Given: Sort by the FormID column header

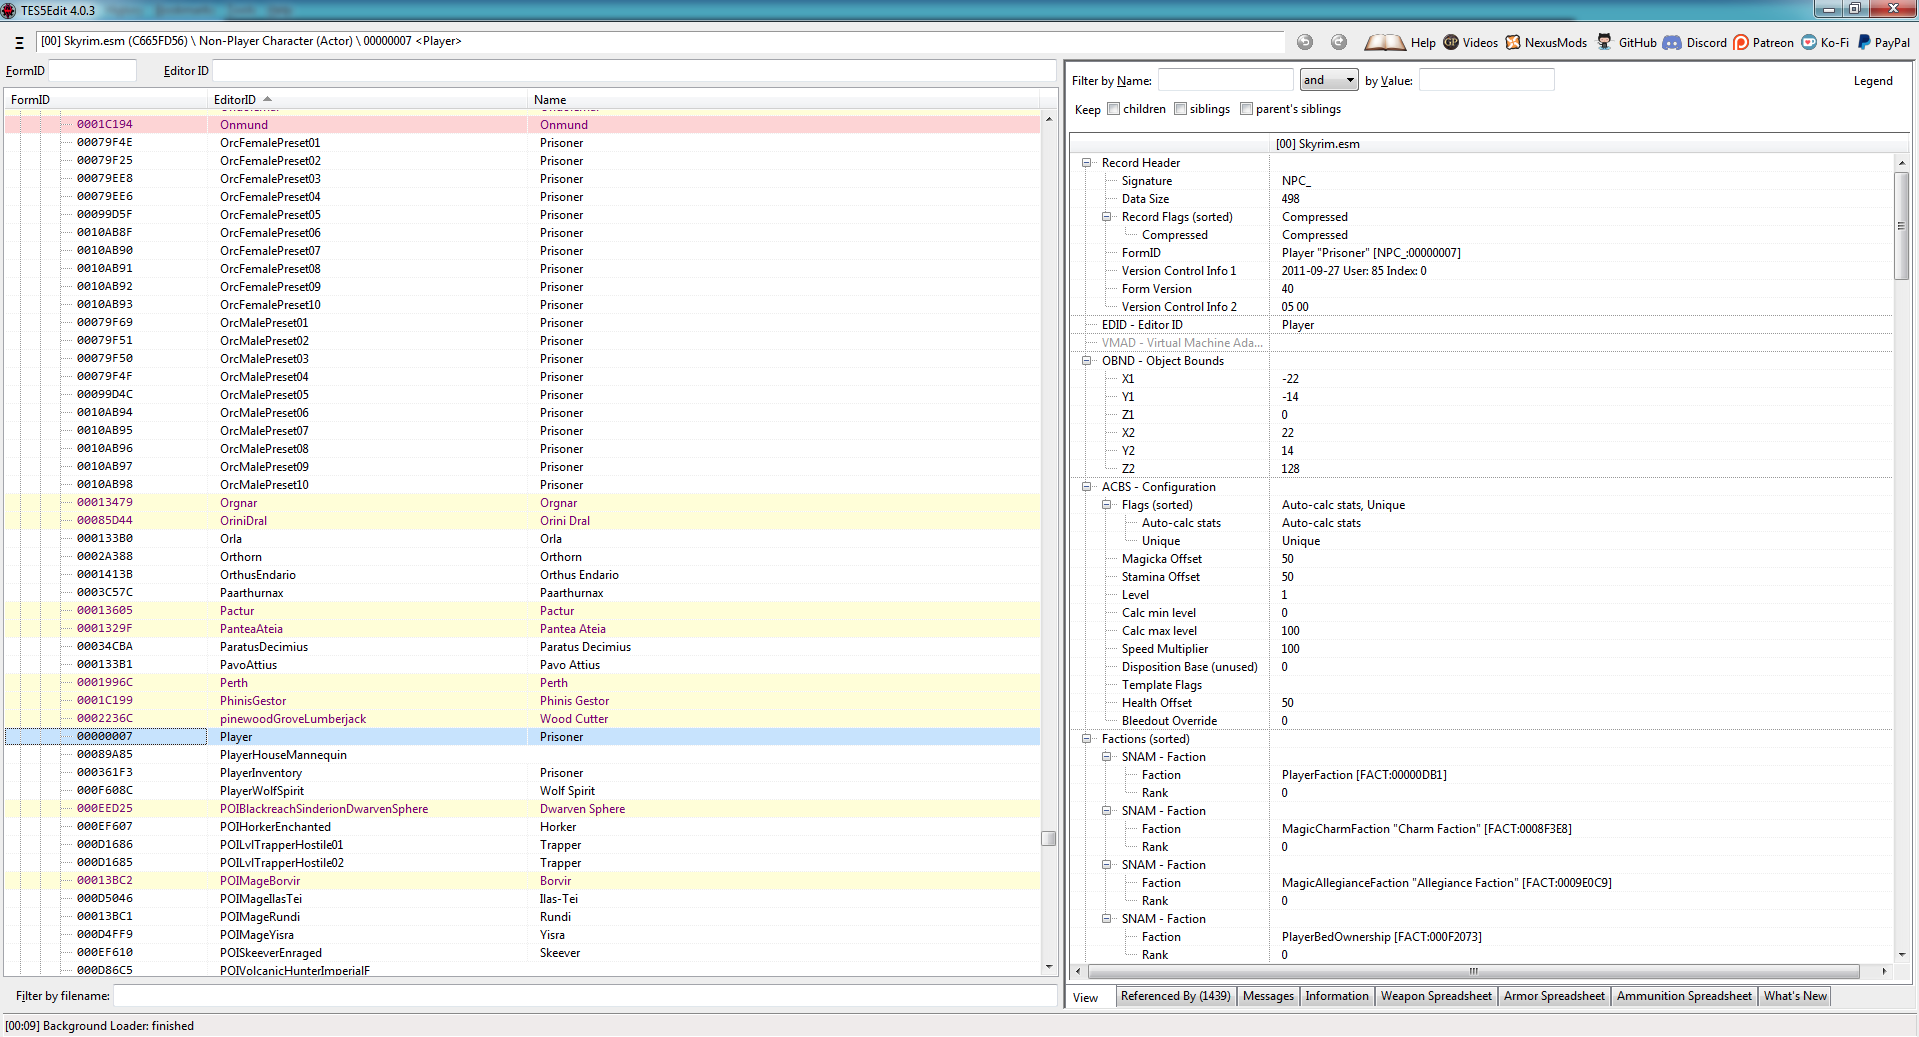Looking at the screenshot, I should pyautogui.click(x=106, y=100).
